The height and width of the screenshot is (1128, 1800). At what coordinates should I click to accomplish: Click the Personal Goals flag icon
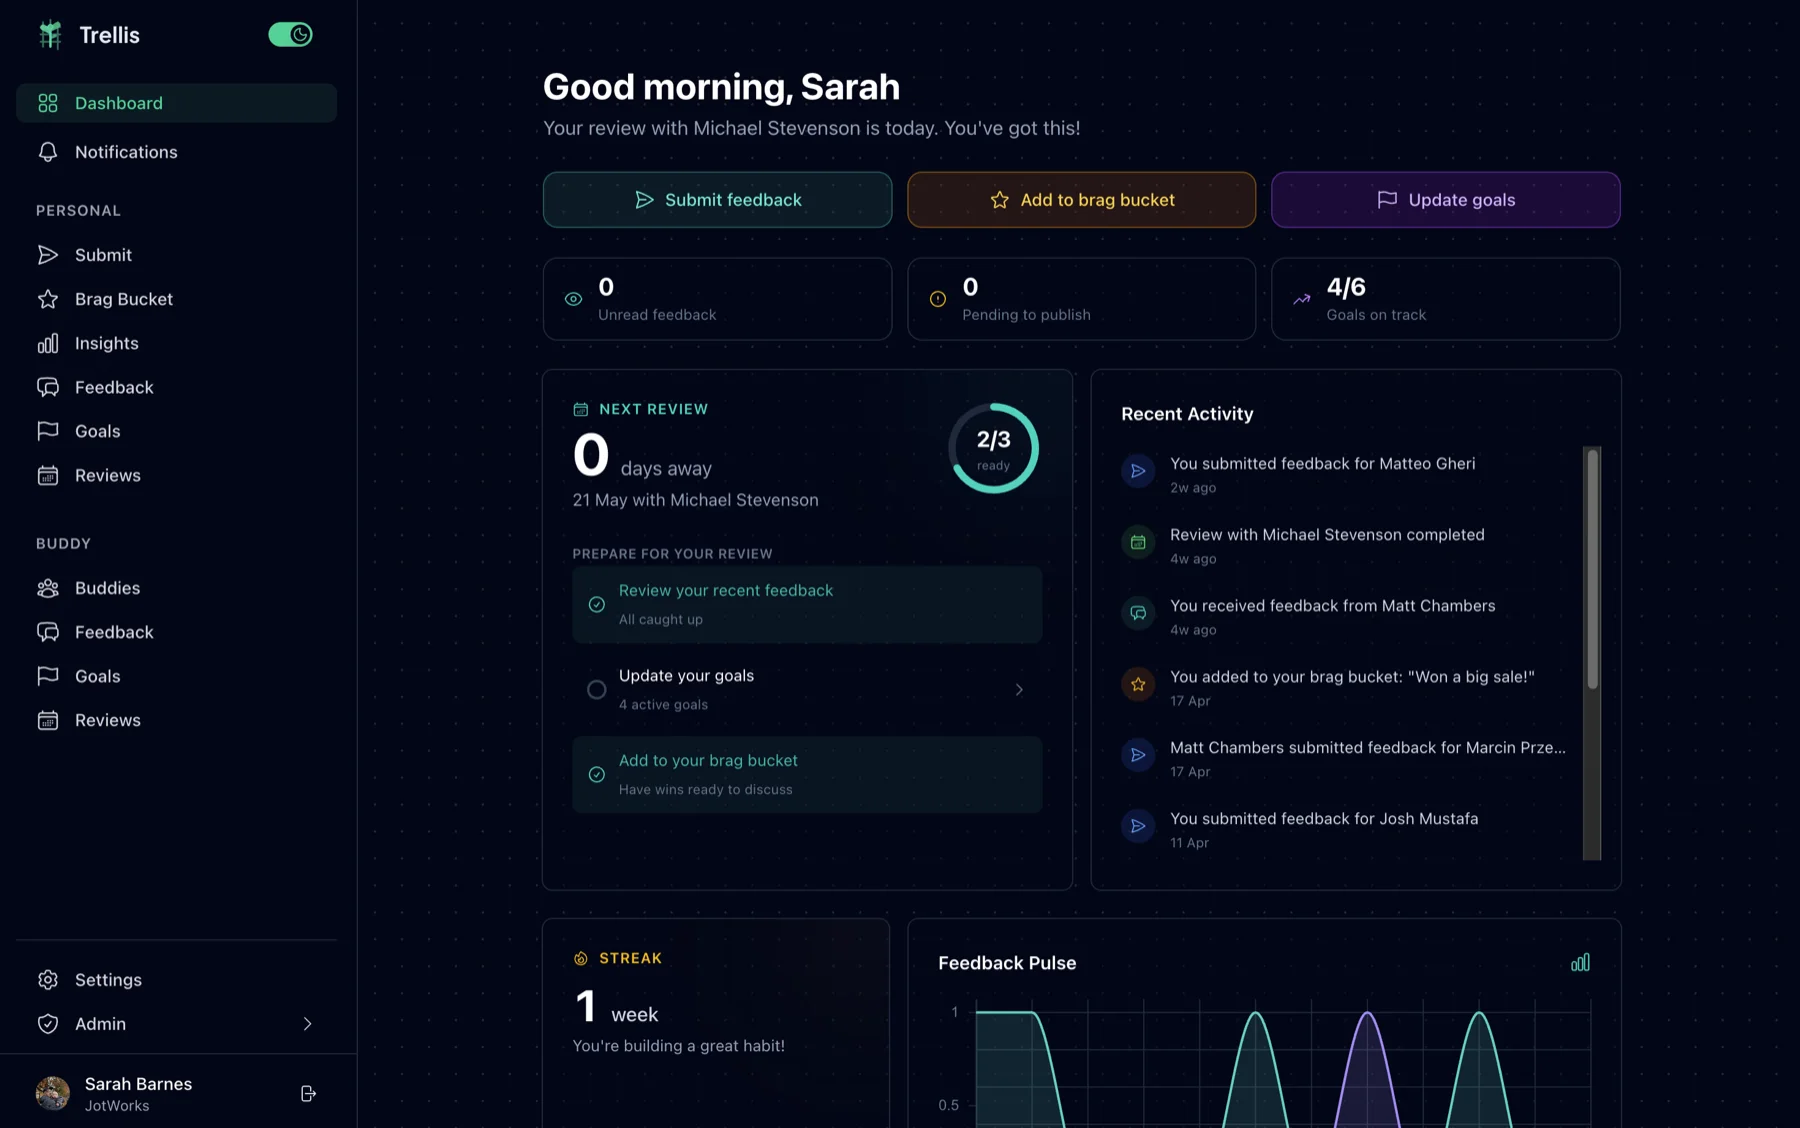point(48,431)
